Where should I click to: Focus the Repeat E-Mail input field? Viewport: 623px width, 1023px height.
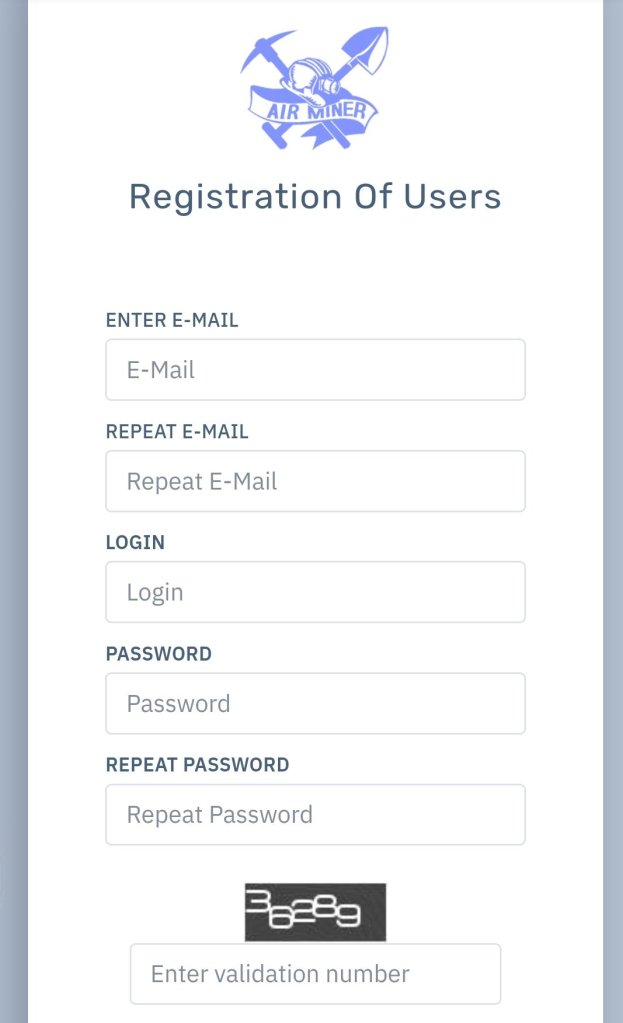(x=315, y=481)
